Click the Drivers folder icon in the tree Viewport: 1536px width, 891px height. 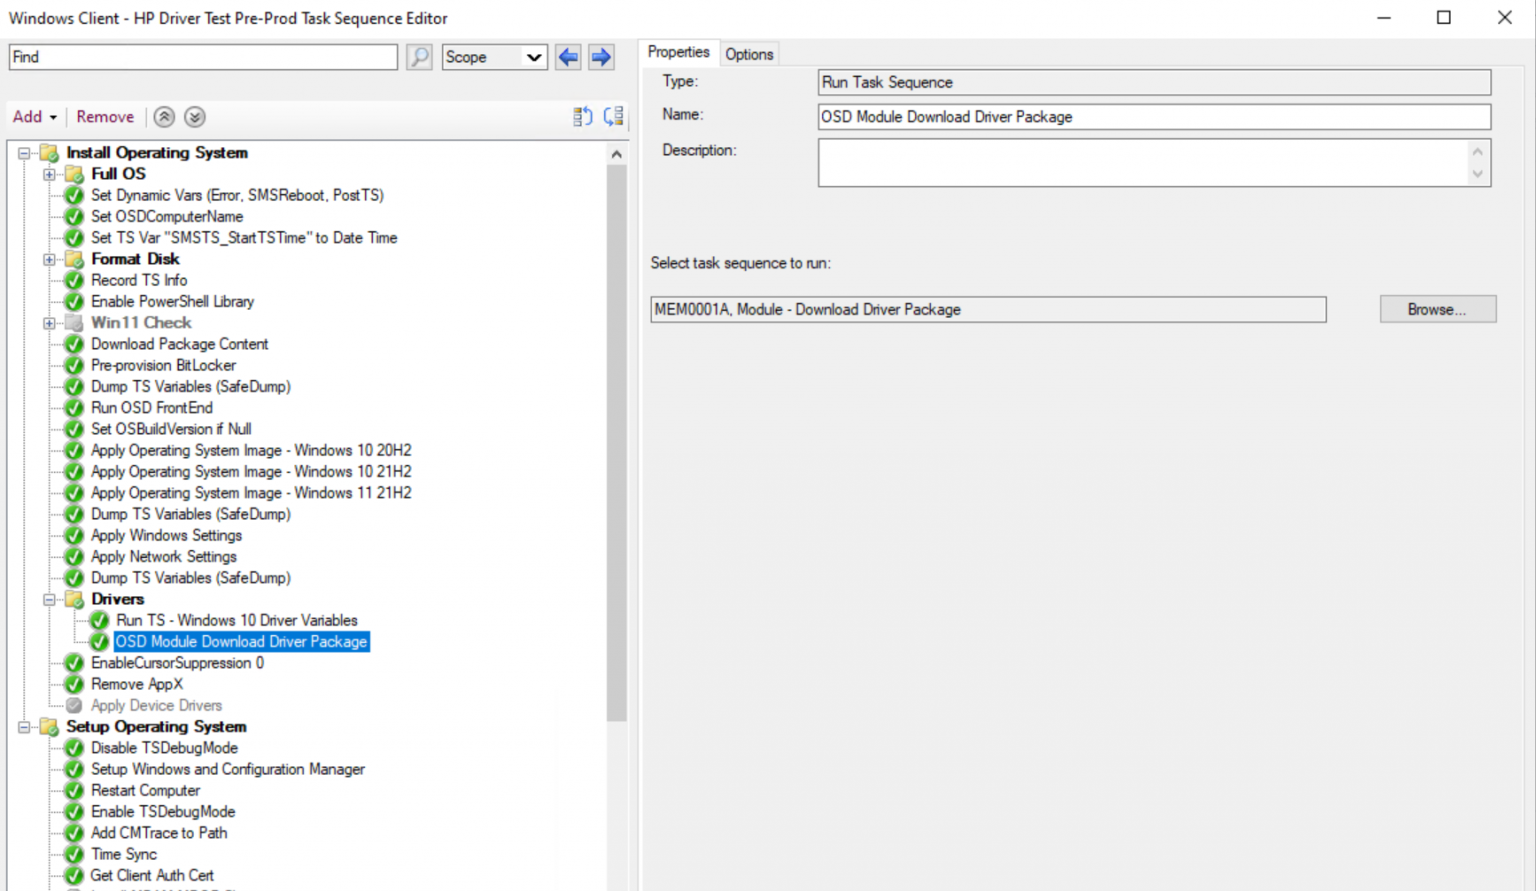(75, 599)
